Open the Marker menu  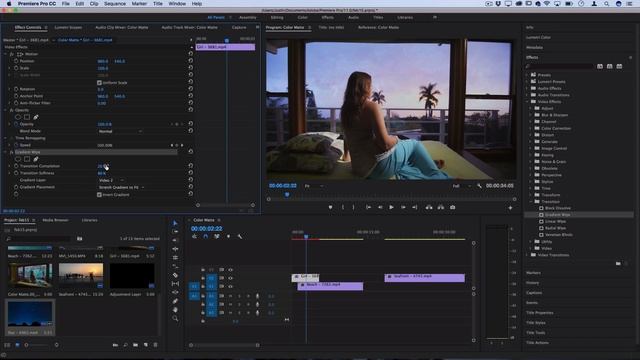pos(139,4)
